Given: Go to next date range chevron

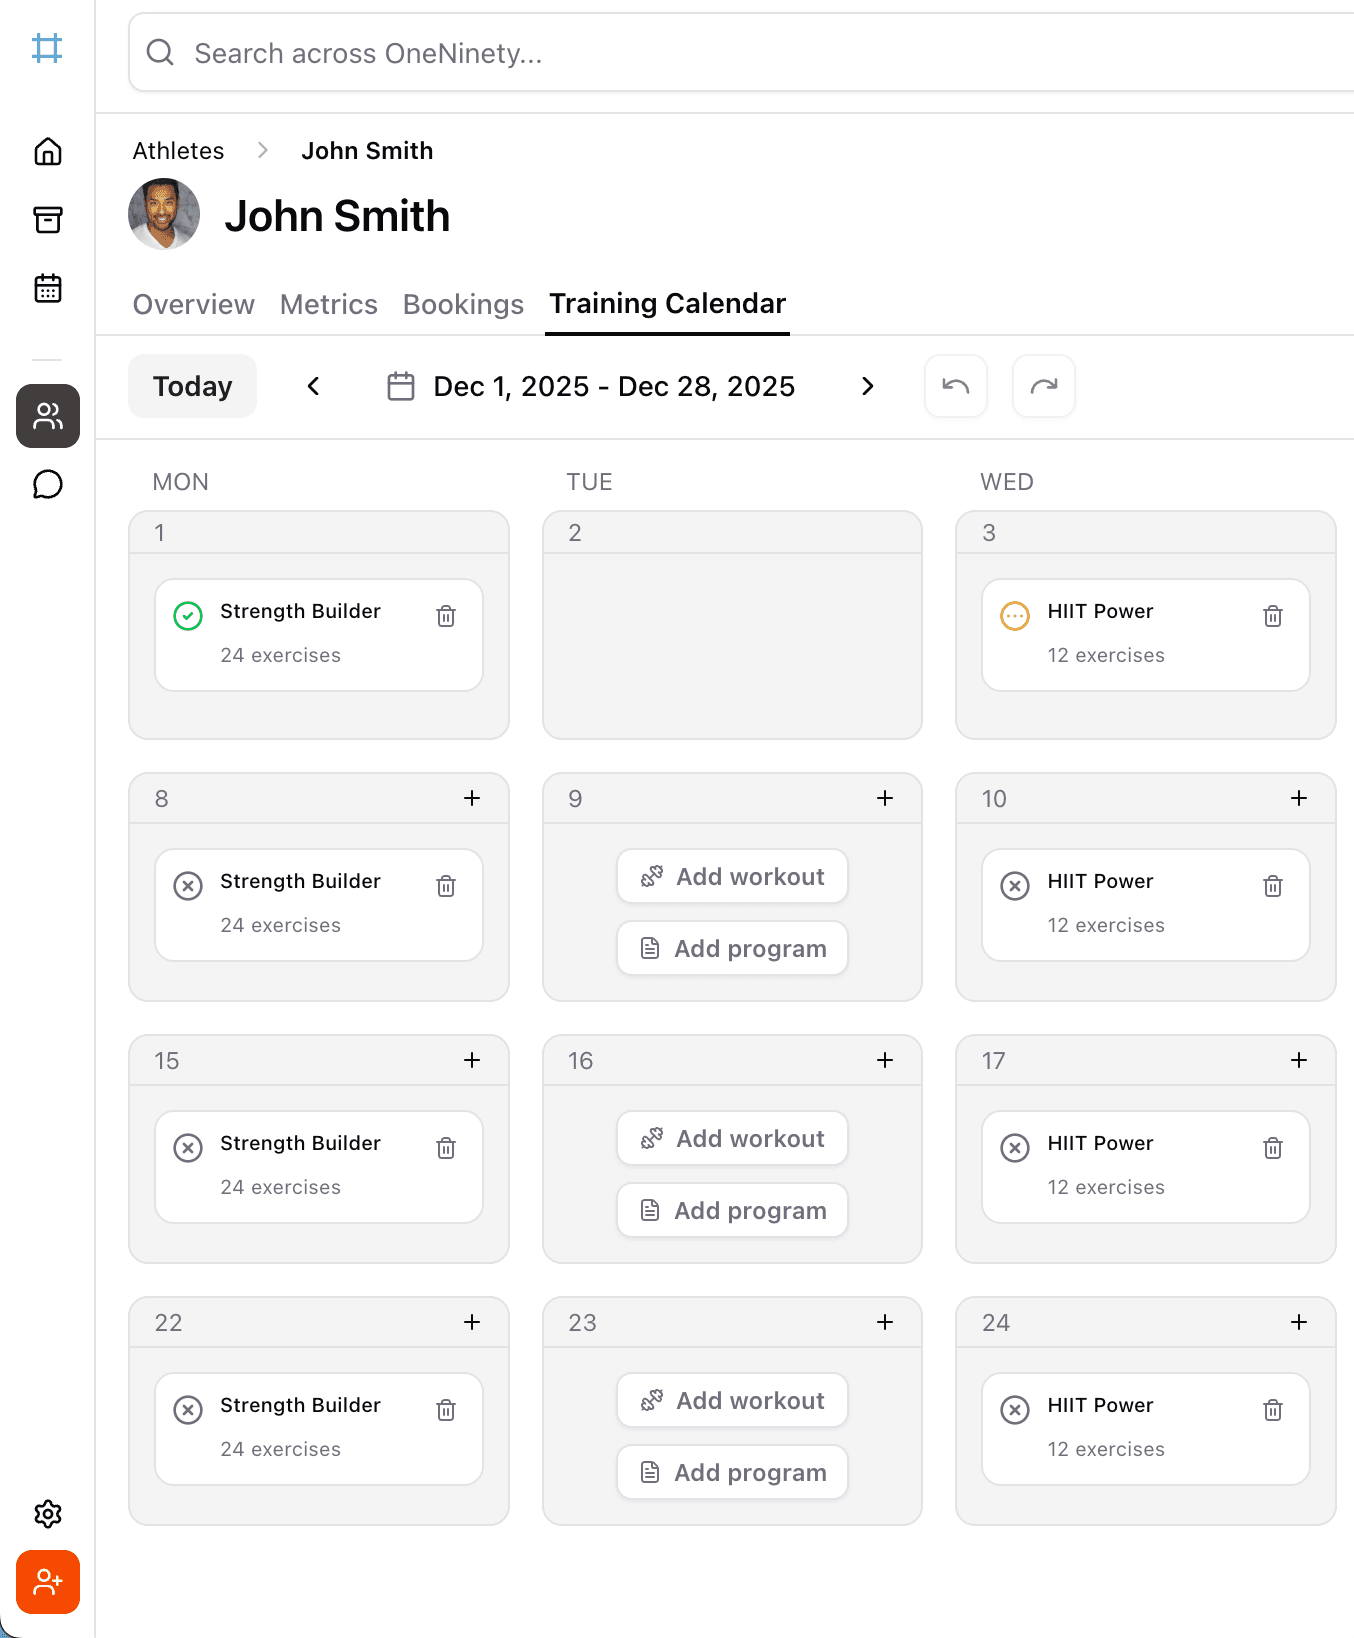Looking at the screenshot, I should (867, 386).
